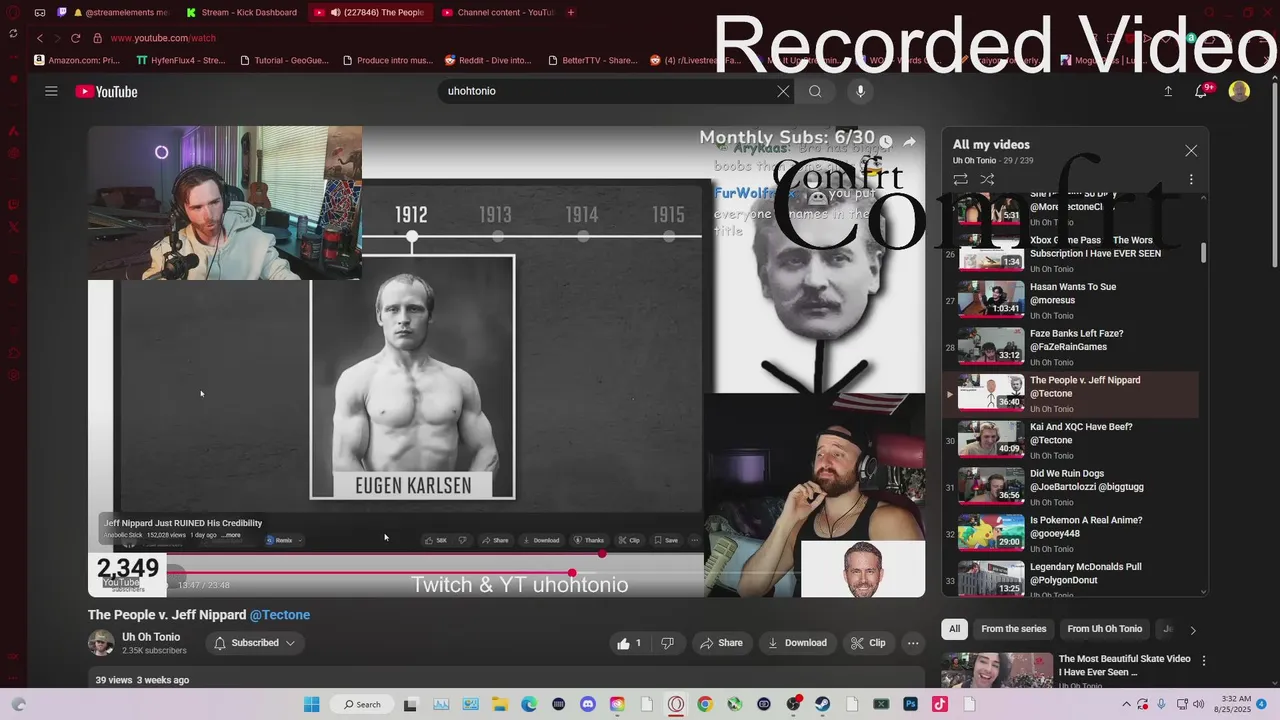The image size is (1280, 720).
Task: Open The Most Beautiful Skate Video recommendation
Action: (1124, 665)
